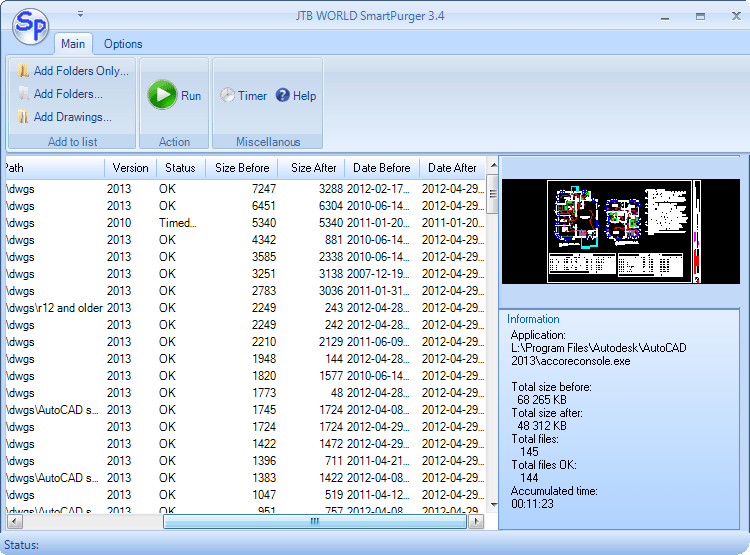The image size is (750, 555).
Task: Click the blue Help question icon
Action: 283,95
